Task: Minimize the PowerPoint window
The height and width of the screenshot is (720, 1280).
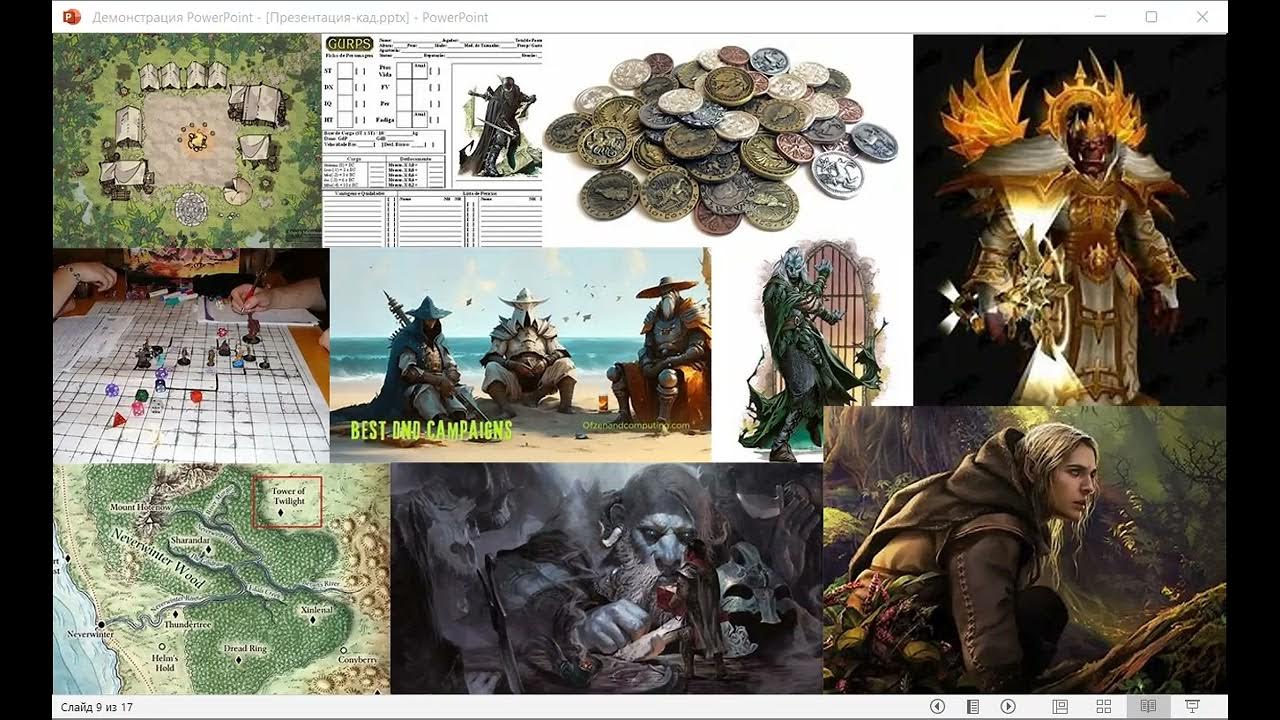Action: click(1100, 17)
